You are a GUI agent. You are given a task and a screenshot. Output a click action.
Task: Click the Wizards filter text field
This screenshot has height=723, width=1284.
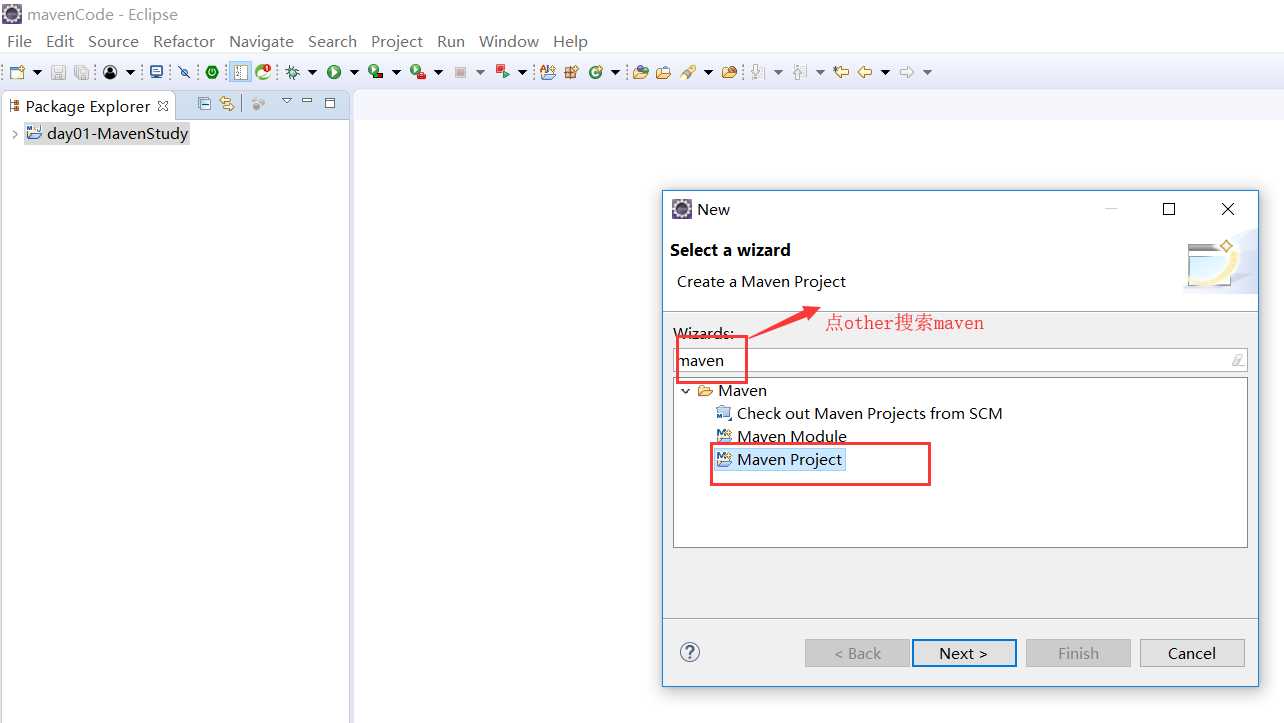pos(960,360)
